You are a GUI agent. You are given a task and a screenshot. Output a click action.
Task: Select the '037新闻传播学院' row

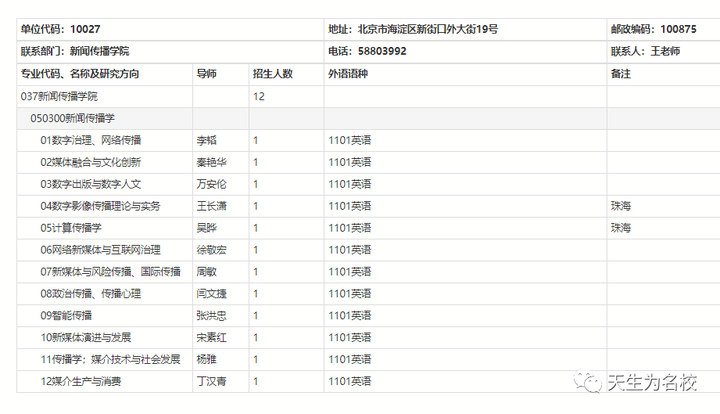pos(368,96)
